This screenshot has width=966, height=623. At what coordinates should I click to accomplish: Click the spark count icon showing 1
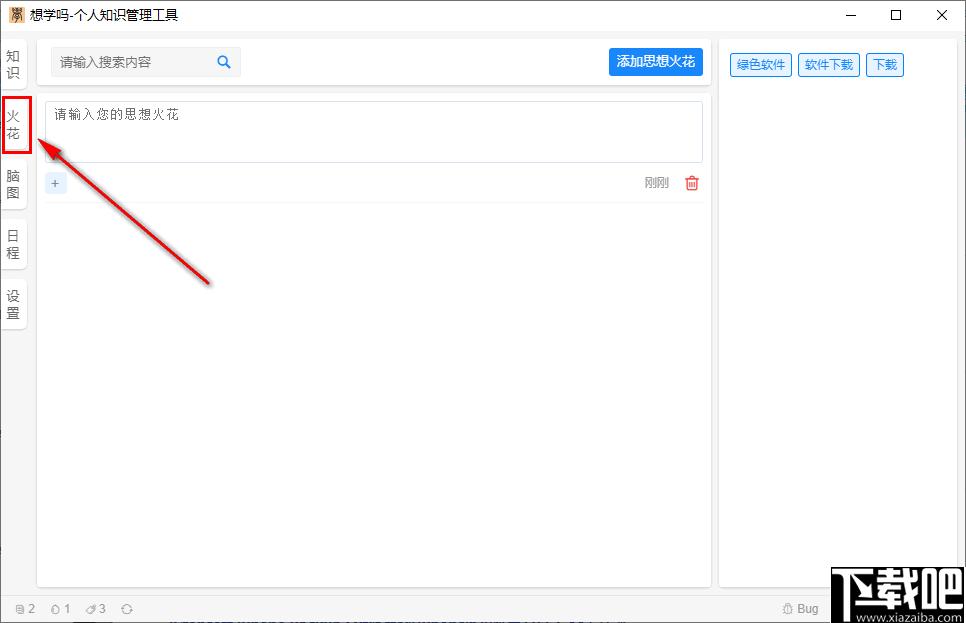pyautogui.click(x=55, y=609)
